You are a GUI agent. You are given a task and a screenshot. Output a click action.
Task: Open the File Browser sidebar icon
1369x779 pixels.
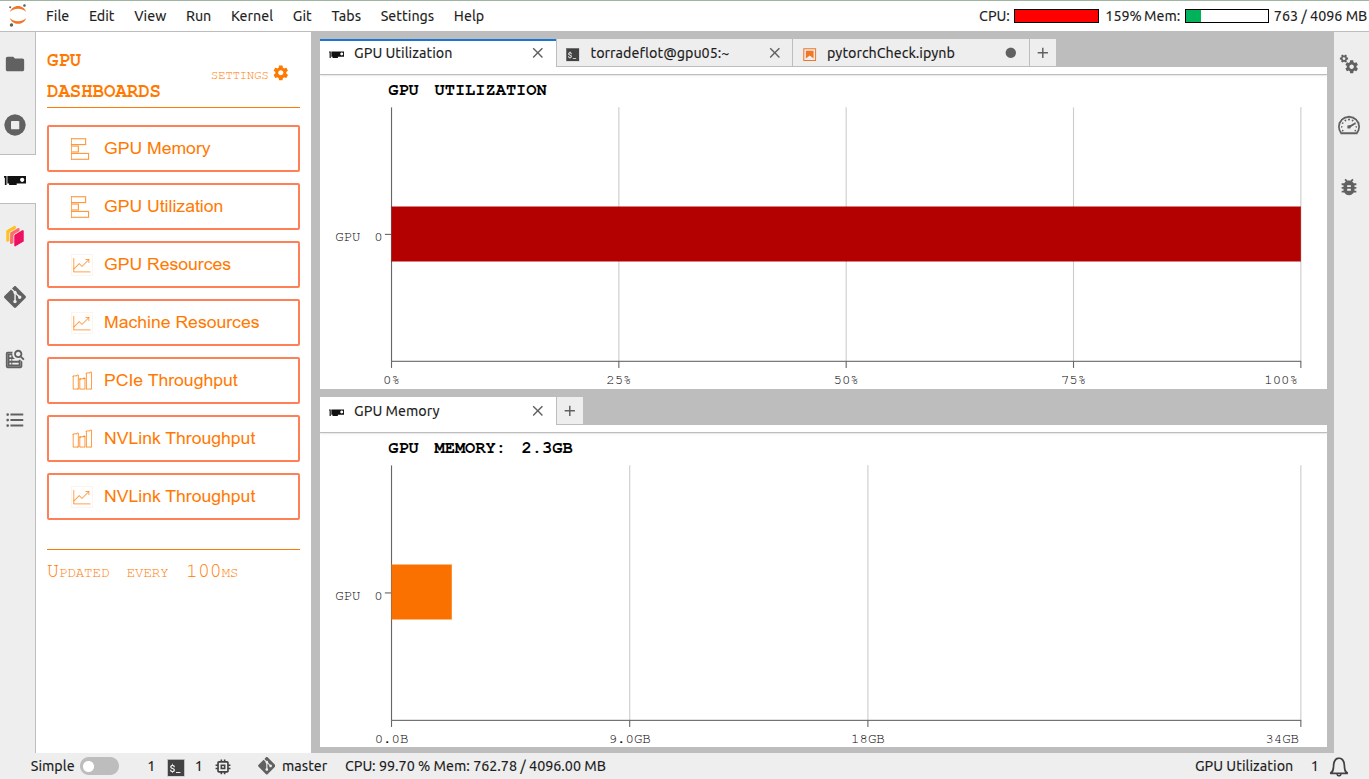point(15,64)
